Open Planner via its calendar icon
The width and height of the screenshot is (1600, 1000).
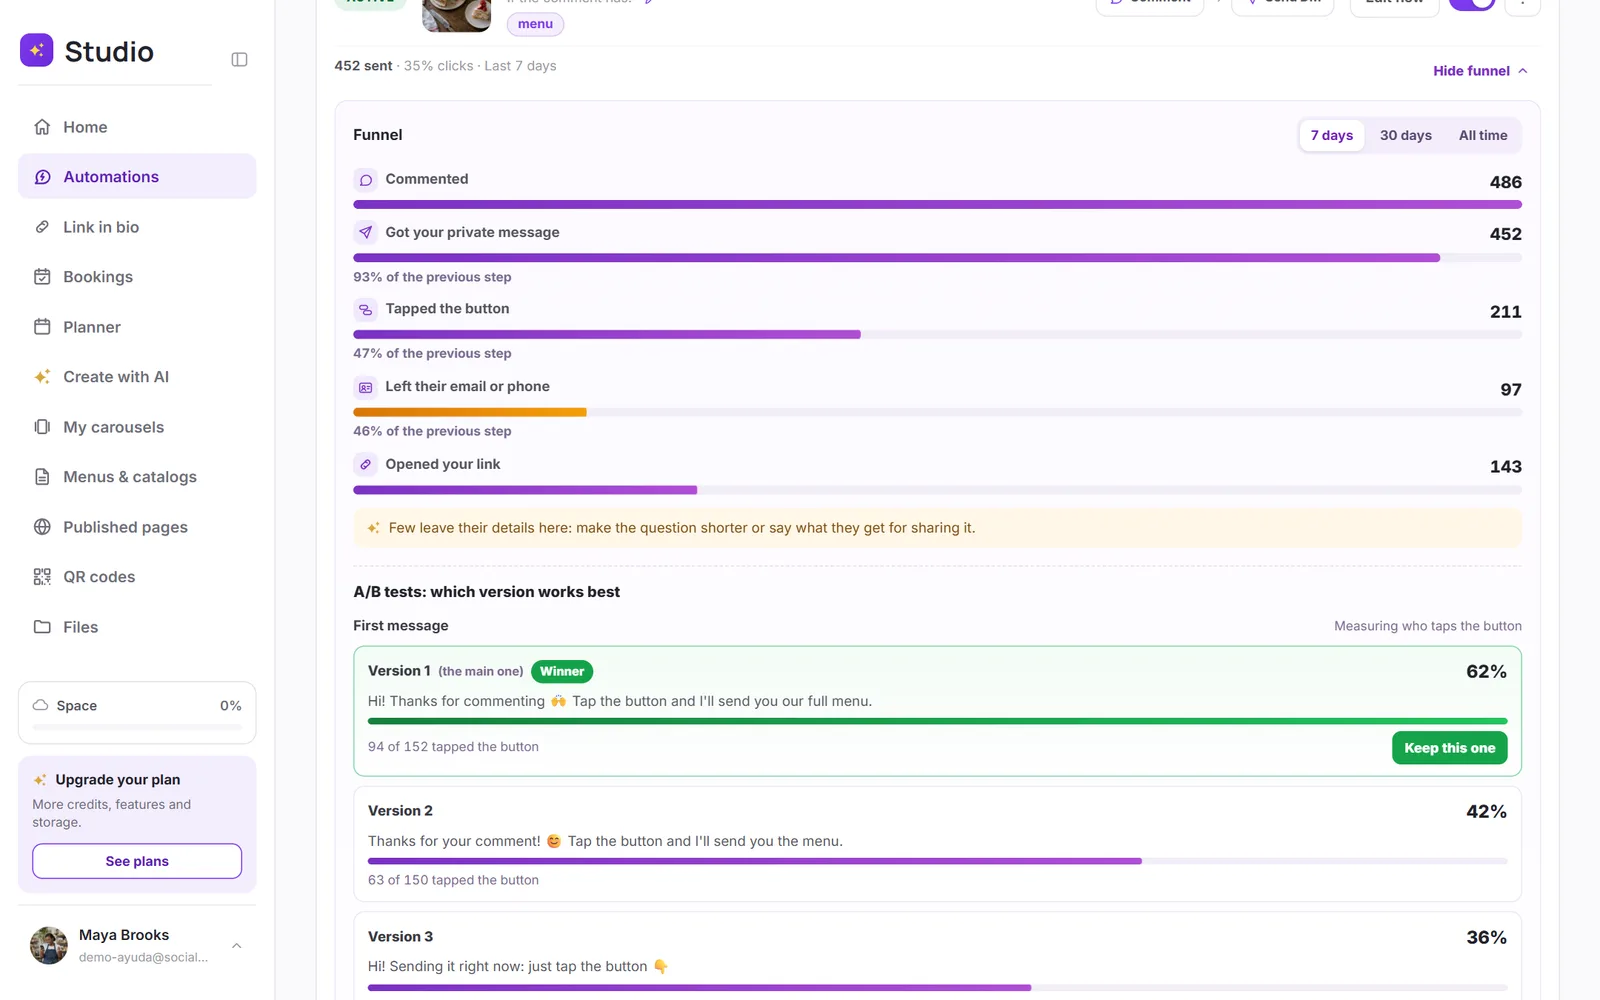click(42, 327)
